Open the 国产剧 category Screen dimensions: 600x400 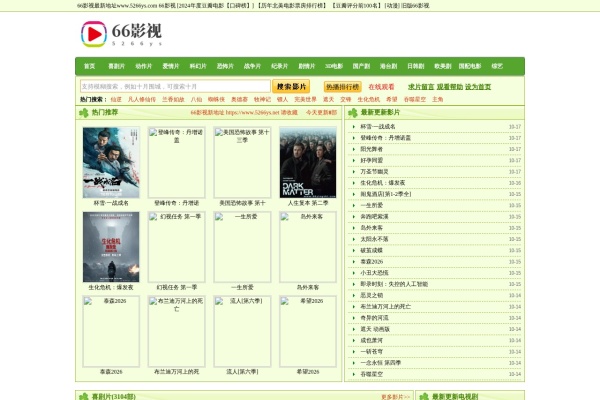(x=361, y=66)
